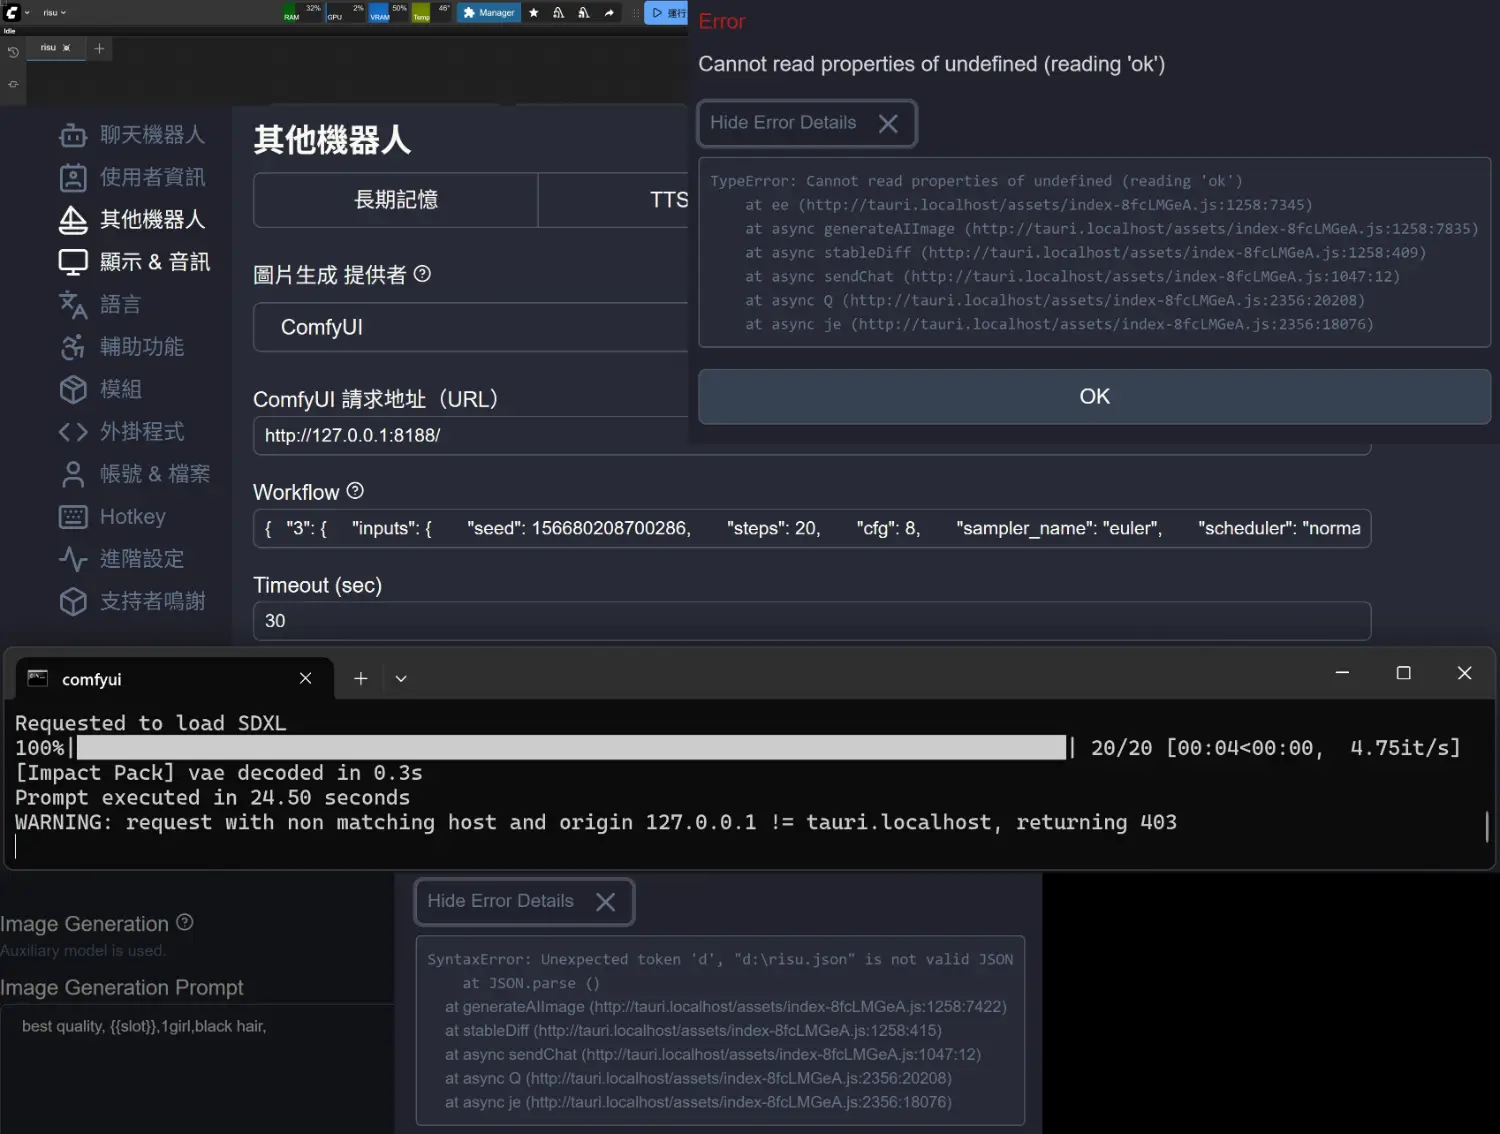Viewport: 1500px width, 1134px height.
Task: Open the ComfyUI image provider dropdown
Action: (470, 328)
